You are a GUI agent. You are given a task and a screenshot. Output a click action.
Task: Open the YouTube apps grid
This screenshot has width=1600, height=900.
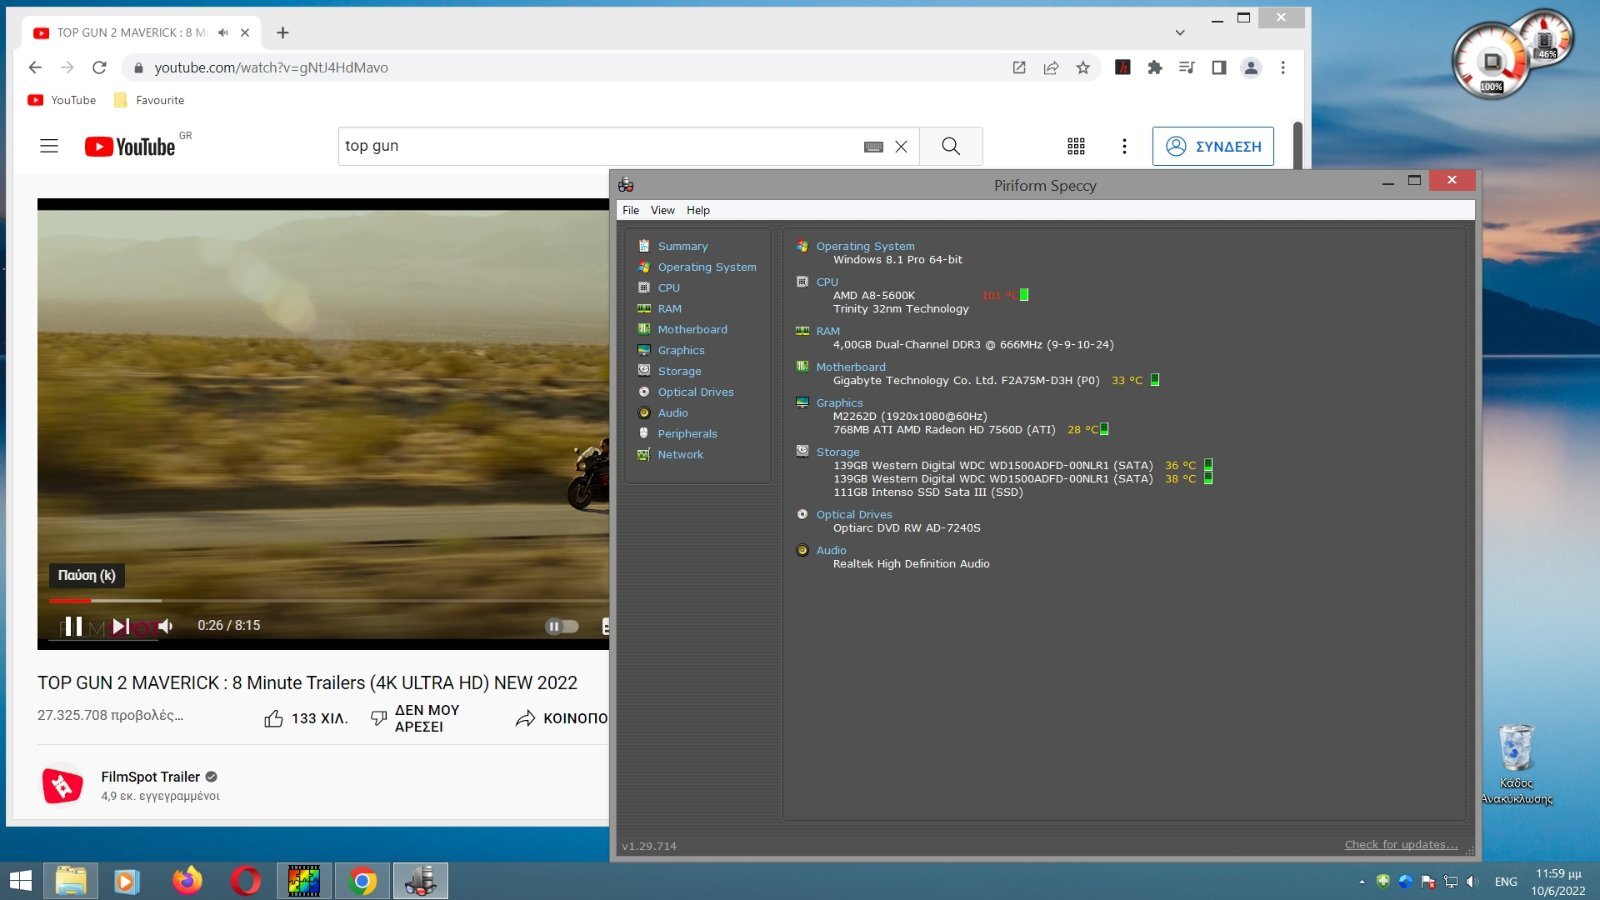(1076, 146)
